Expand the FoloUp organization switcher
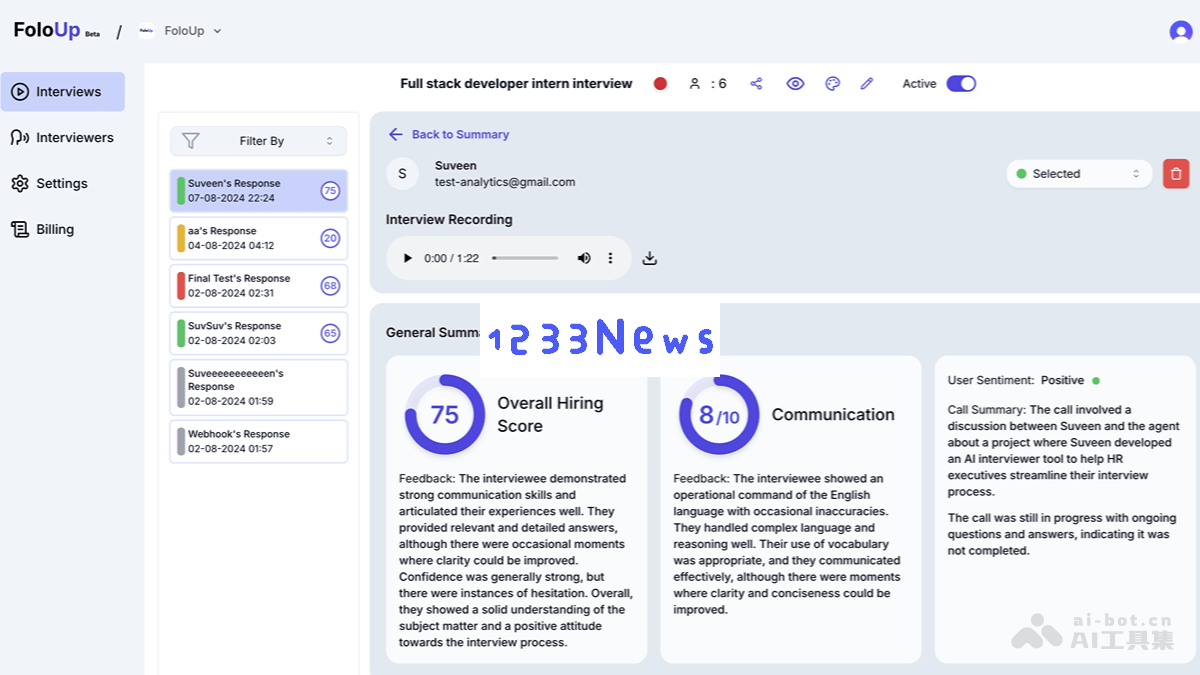The height and width of the screenshot is (675, 1200). tap(180, 31)
